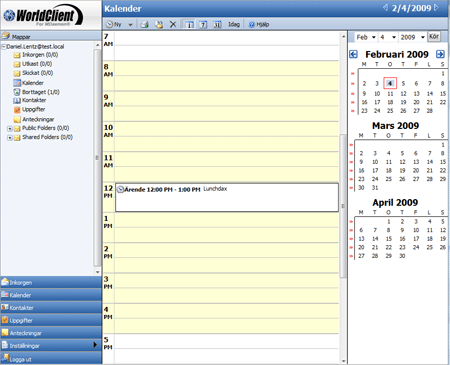The height and width of the screenshot is (365, 450).
Task: Select 30 in April 2009 calendar
Action: tap(402, 256)
